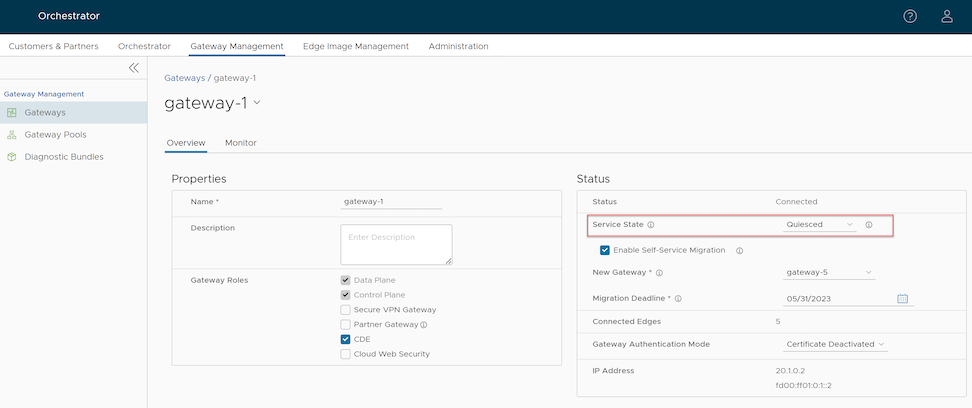The height and width of the screenshot is (408, 972).
Task: Disable the Enable Self-Service Migration checkbox
Action: tap(604, 250)
